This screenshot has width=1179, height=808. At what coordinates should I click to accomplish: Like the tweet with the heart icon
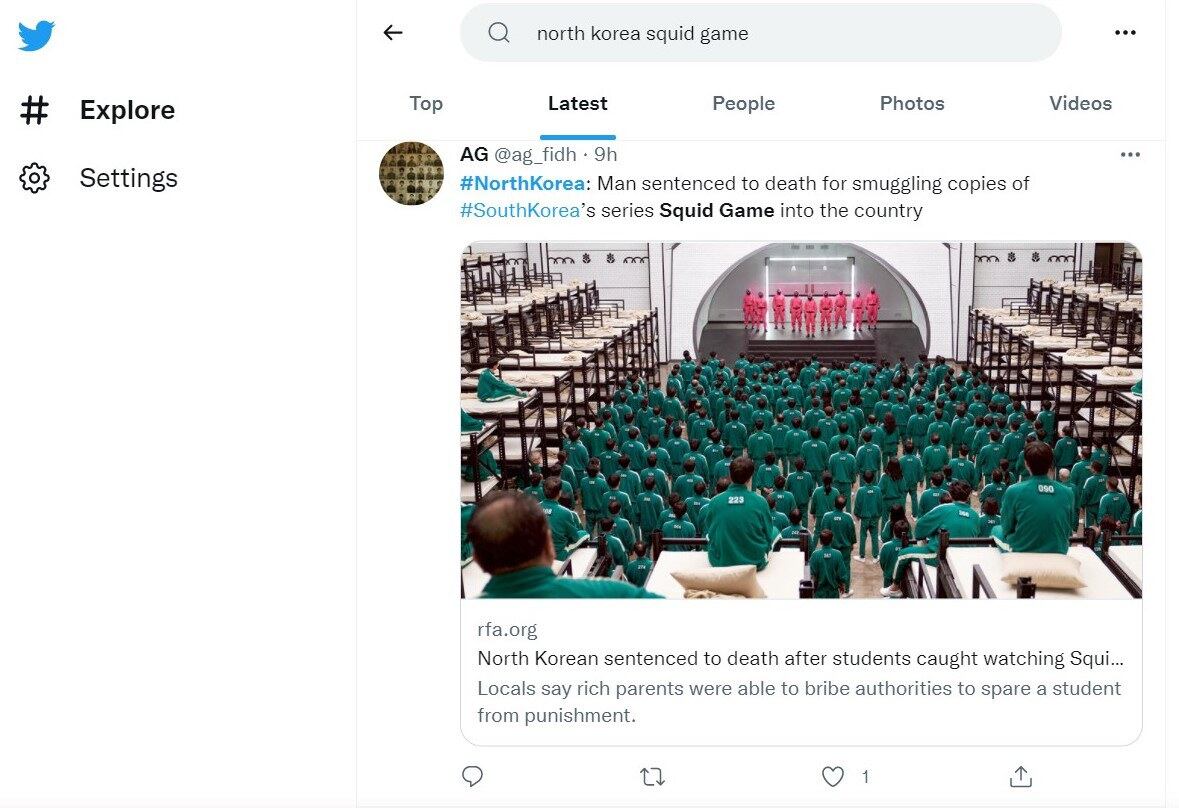coord(833,776)
